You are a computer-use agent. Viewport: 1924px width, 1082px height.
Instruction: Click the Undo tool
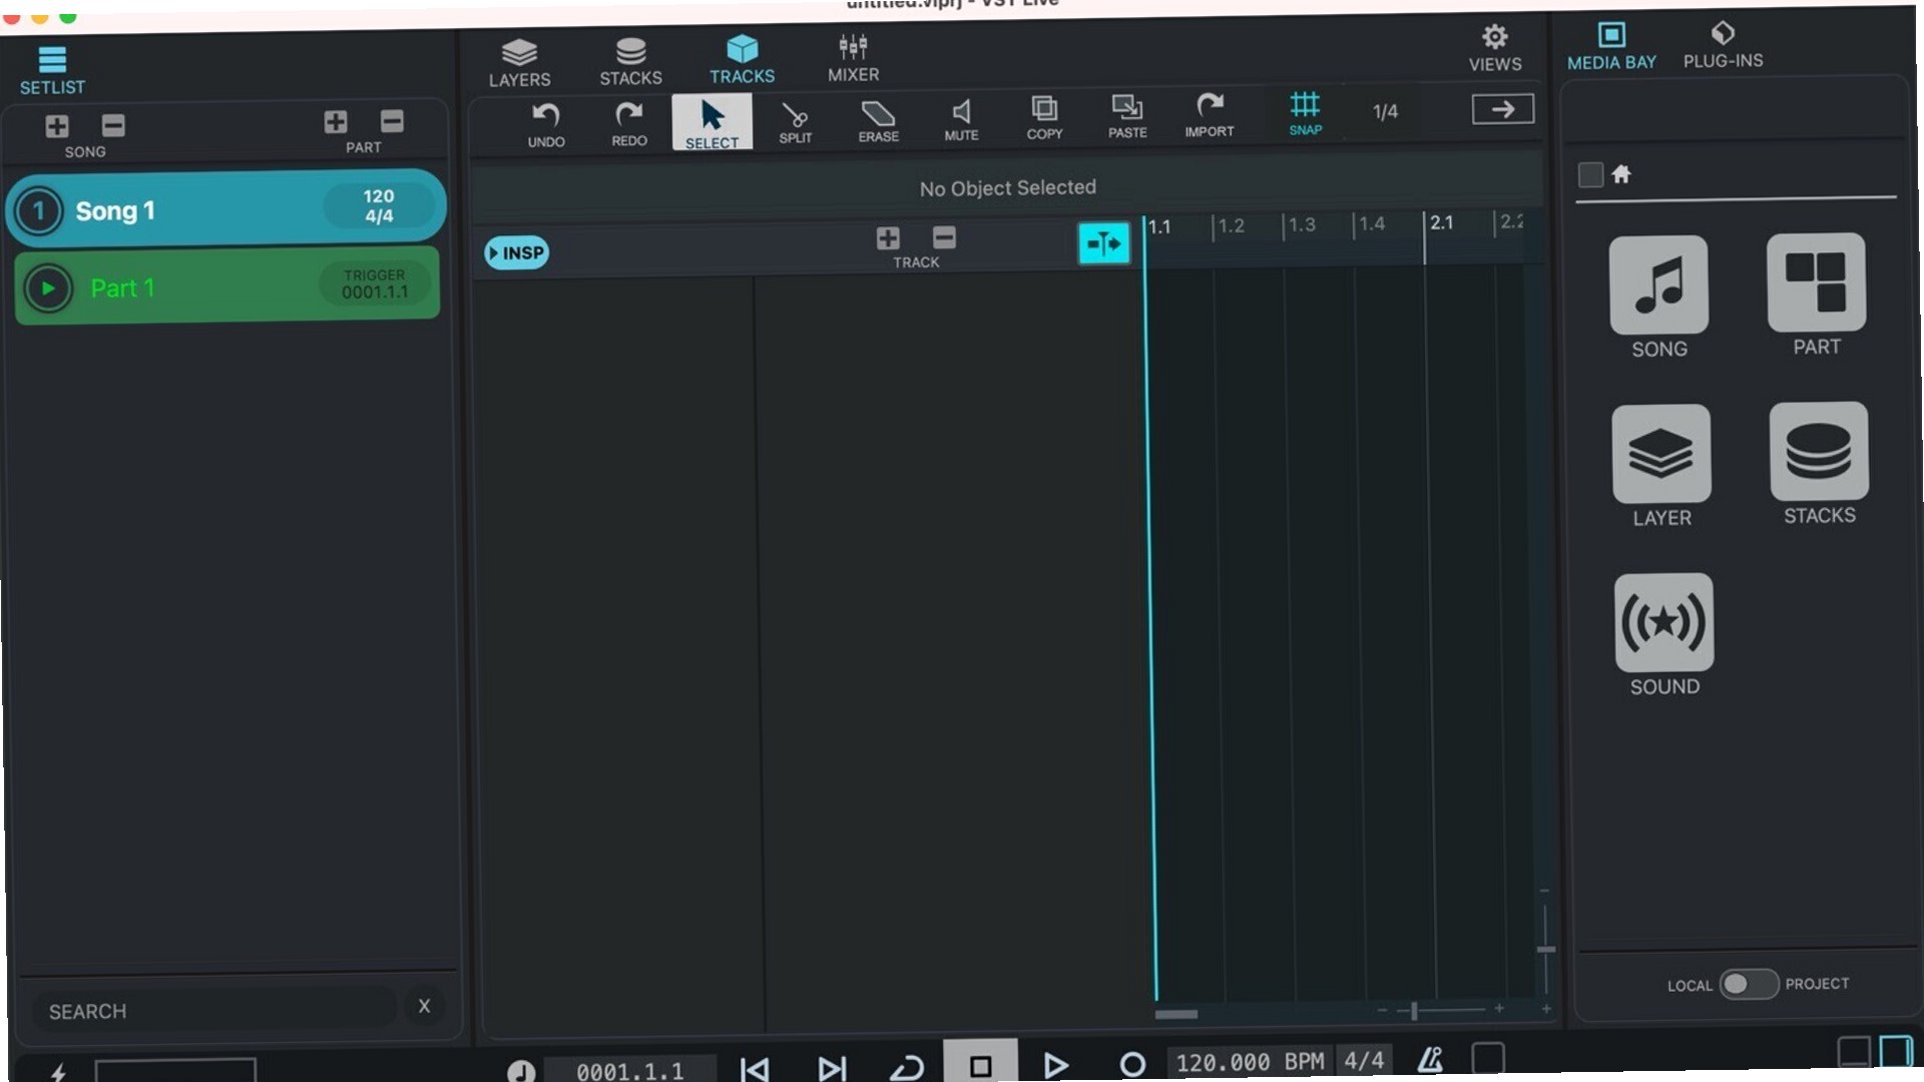pos(546,125)
